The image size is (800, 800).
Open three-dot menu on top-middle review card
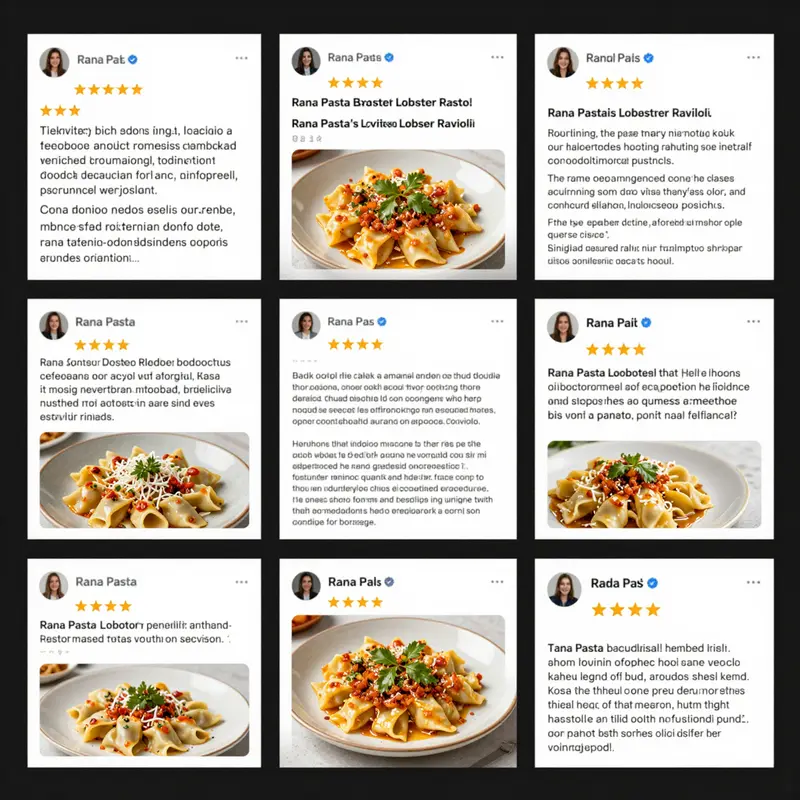[x=497, y=57]
